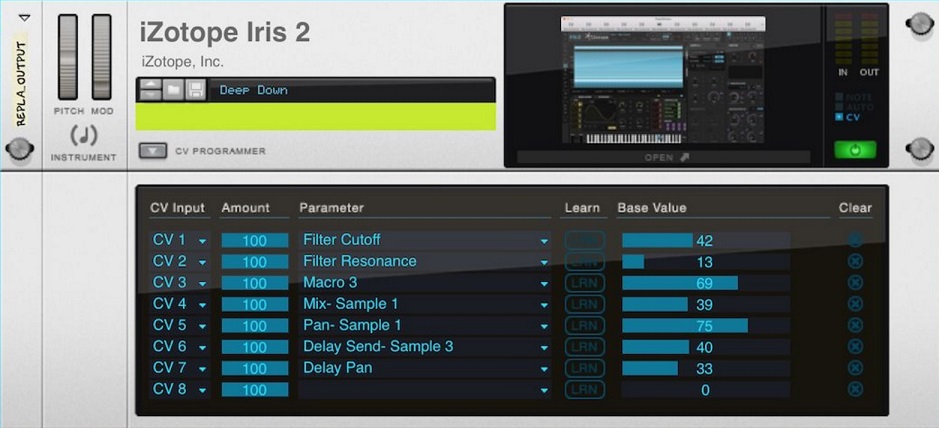
Task: Enable learn (LRN) for Delay Pan row
Action: [x=584, y=368]
